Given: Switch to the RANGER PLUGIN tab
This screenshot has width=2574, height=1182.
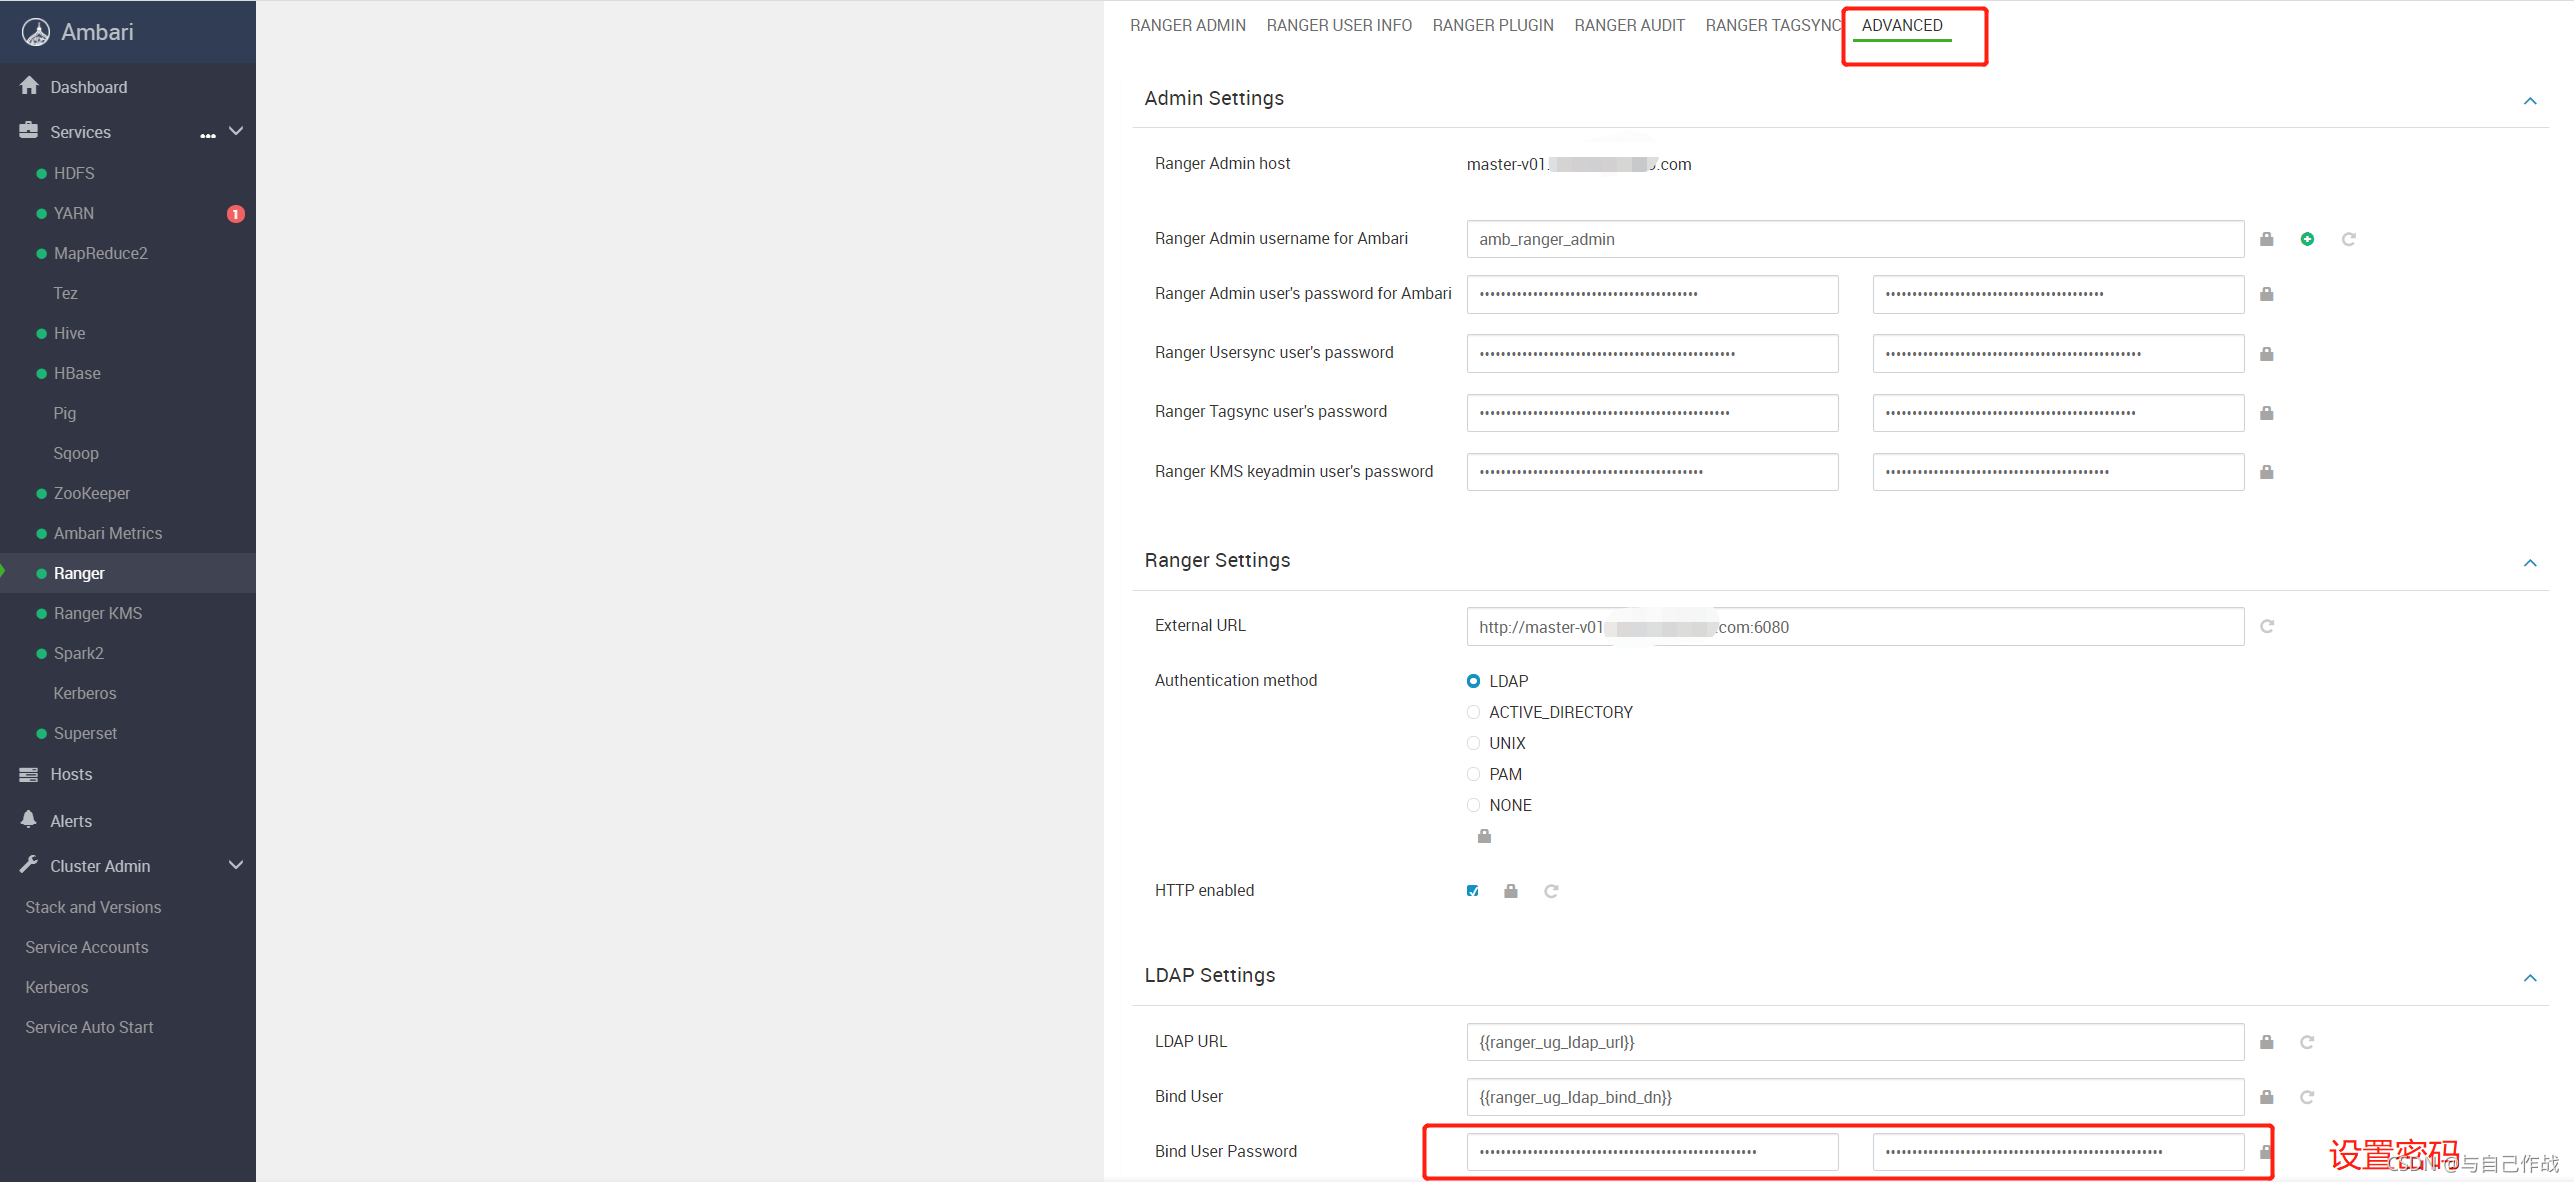Looking at the screenshot, I should tap(1492, 26).
